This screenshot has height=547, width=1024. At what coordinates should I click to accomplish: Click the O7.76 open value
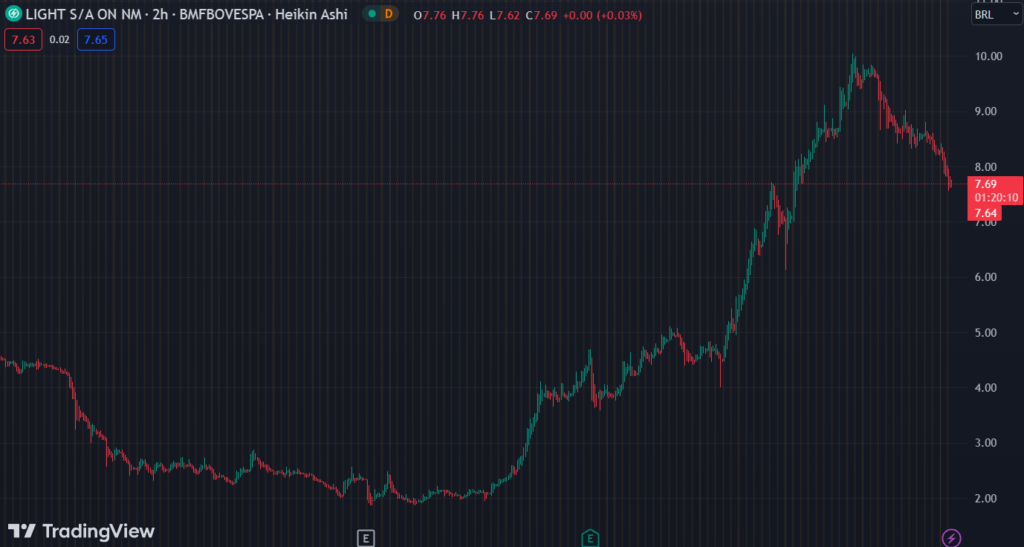pos(430,15)
